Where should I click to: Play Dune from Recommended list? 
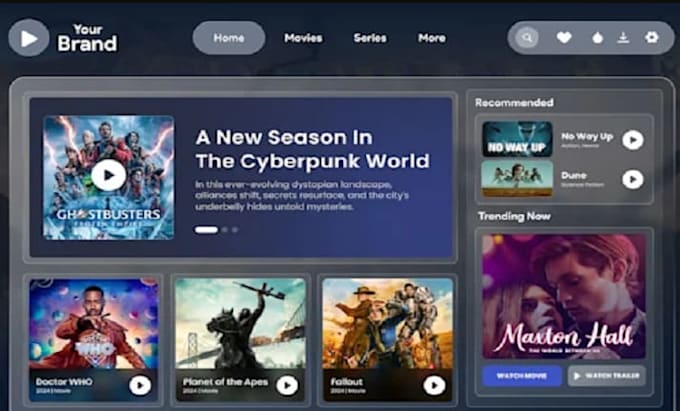(633, 179)
